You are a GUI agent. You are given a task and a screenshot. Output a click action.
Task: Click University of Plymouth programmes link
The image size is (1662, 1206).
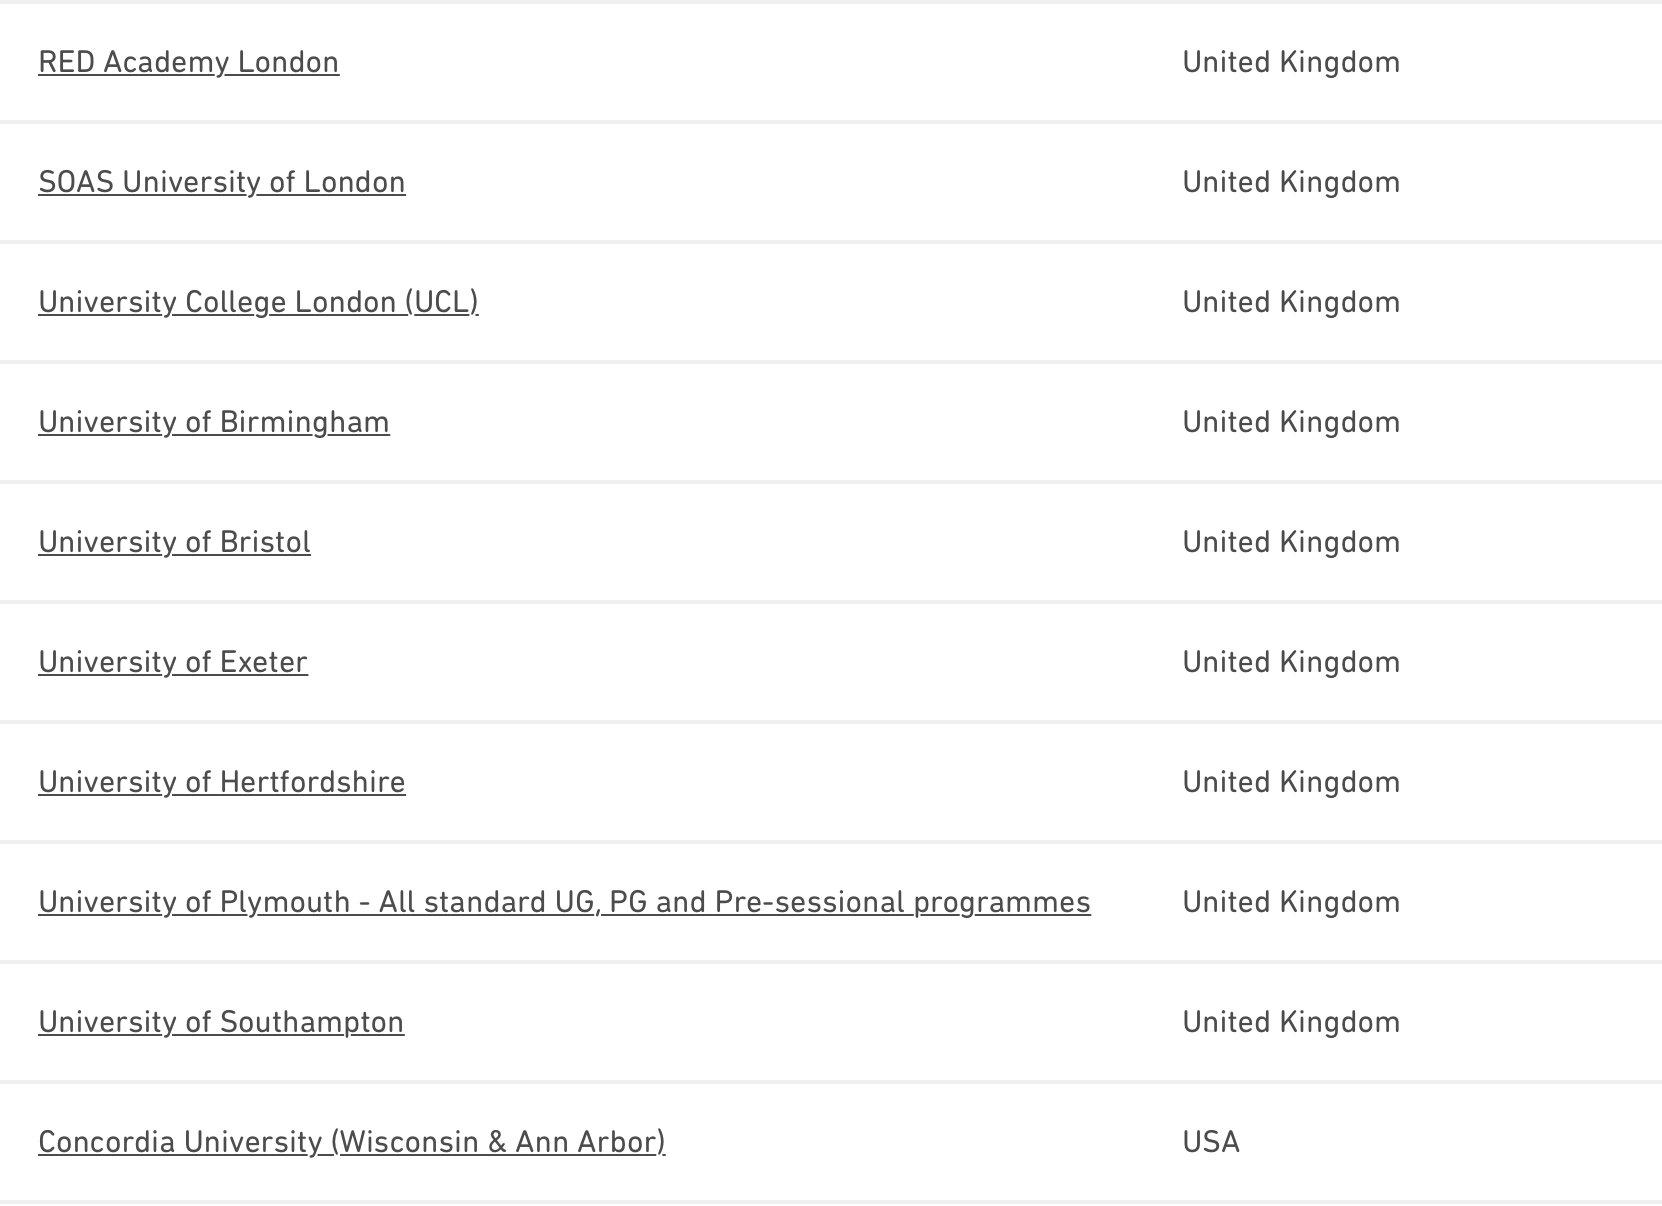[564, 902]
